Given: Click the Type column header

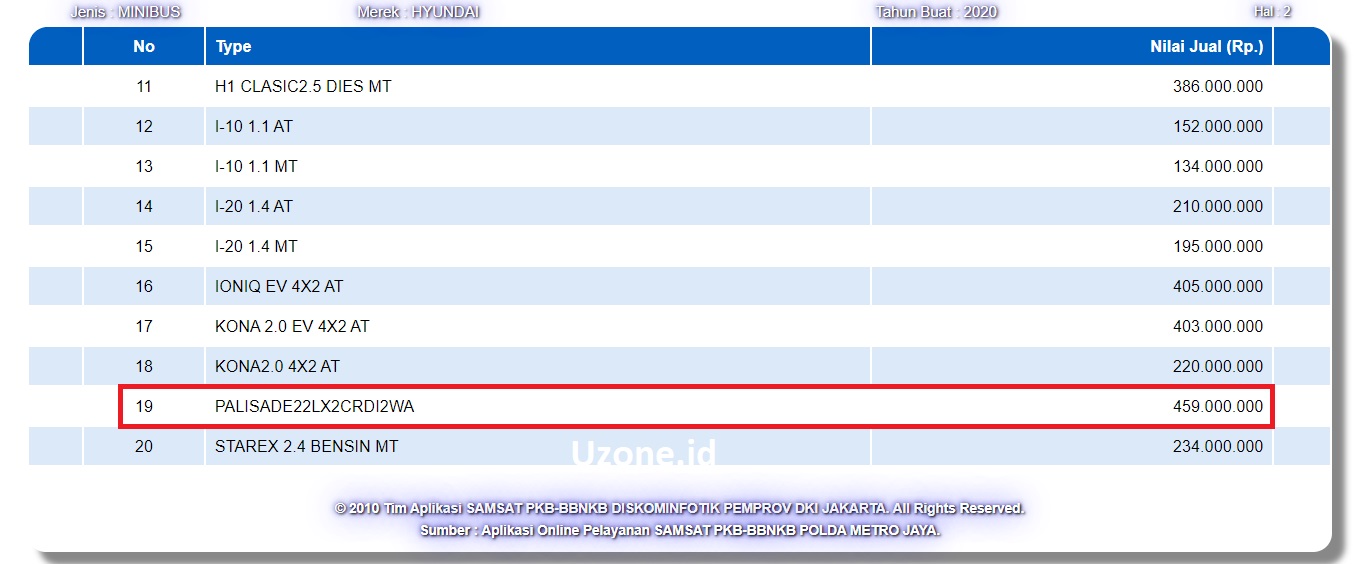Looking at the screenshot, I should (x=538, y=46).
